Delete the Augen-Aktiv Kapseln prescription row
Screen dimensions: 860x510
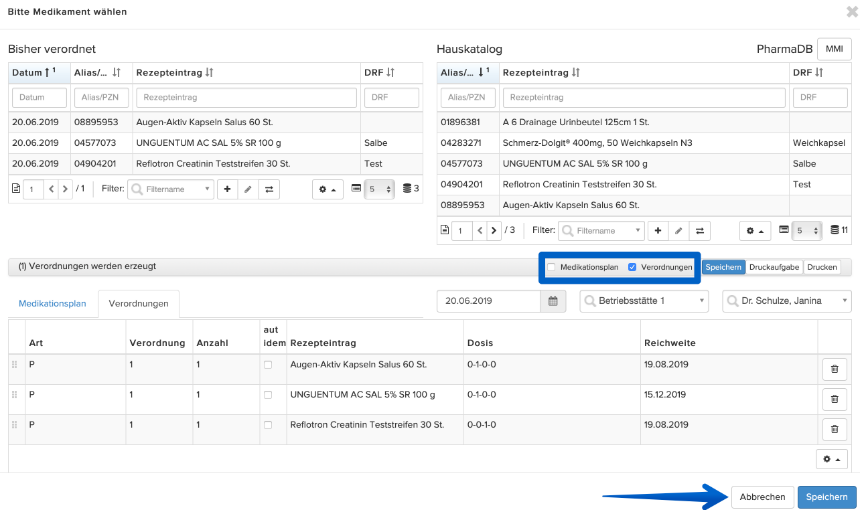pyautogui.click(x=834, y=369)
